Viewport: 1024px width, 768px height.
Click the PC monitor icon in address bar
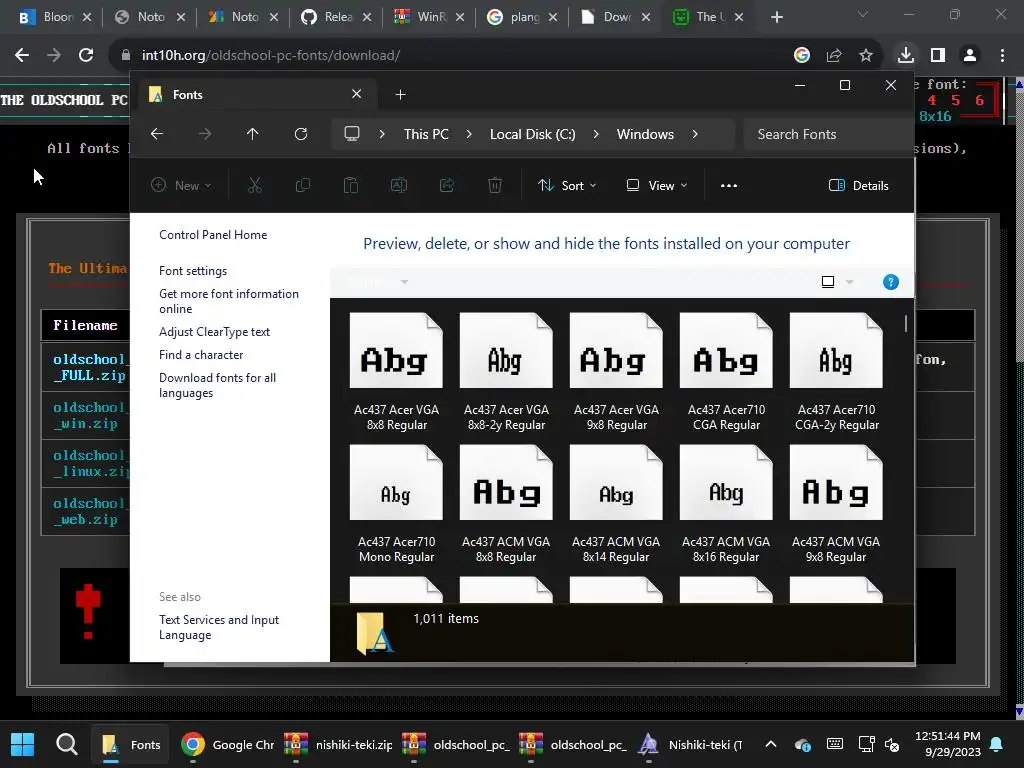tap(352, 134)
